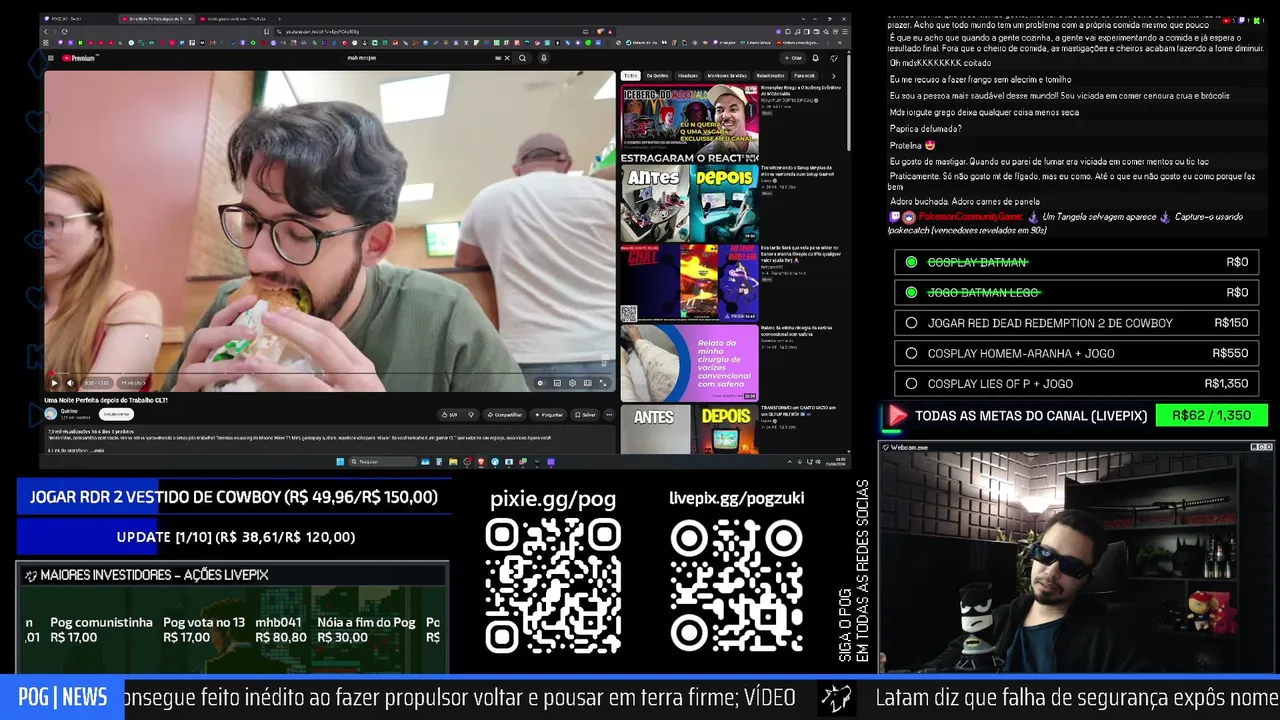
Task: Open a new browser tab with plus
Action: [280, 19]
